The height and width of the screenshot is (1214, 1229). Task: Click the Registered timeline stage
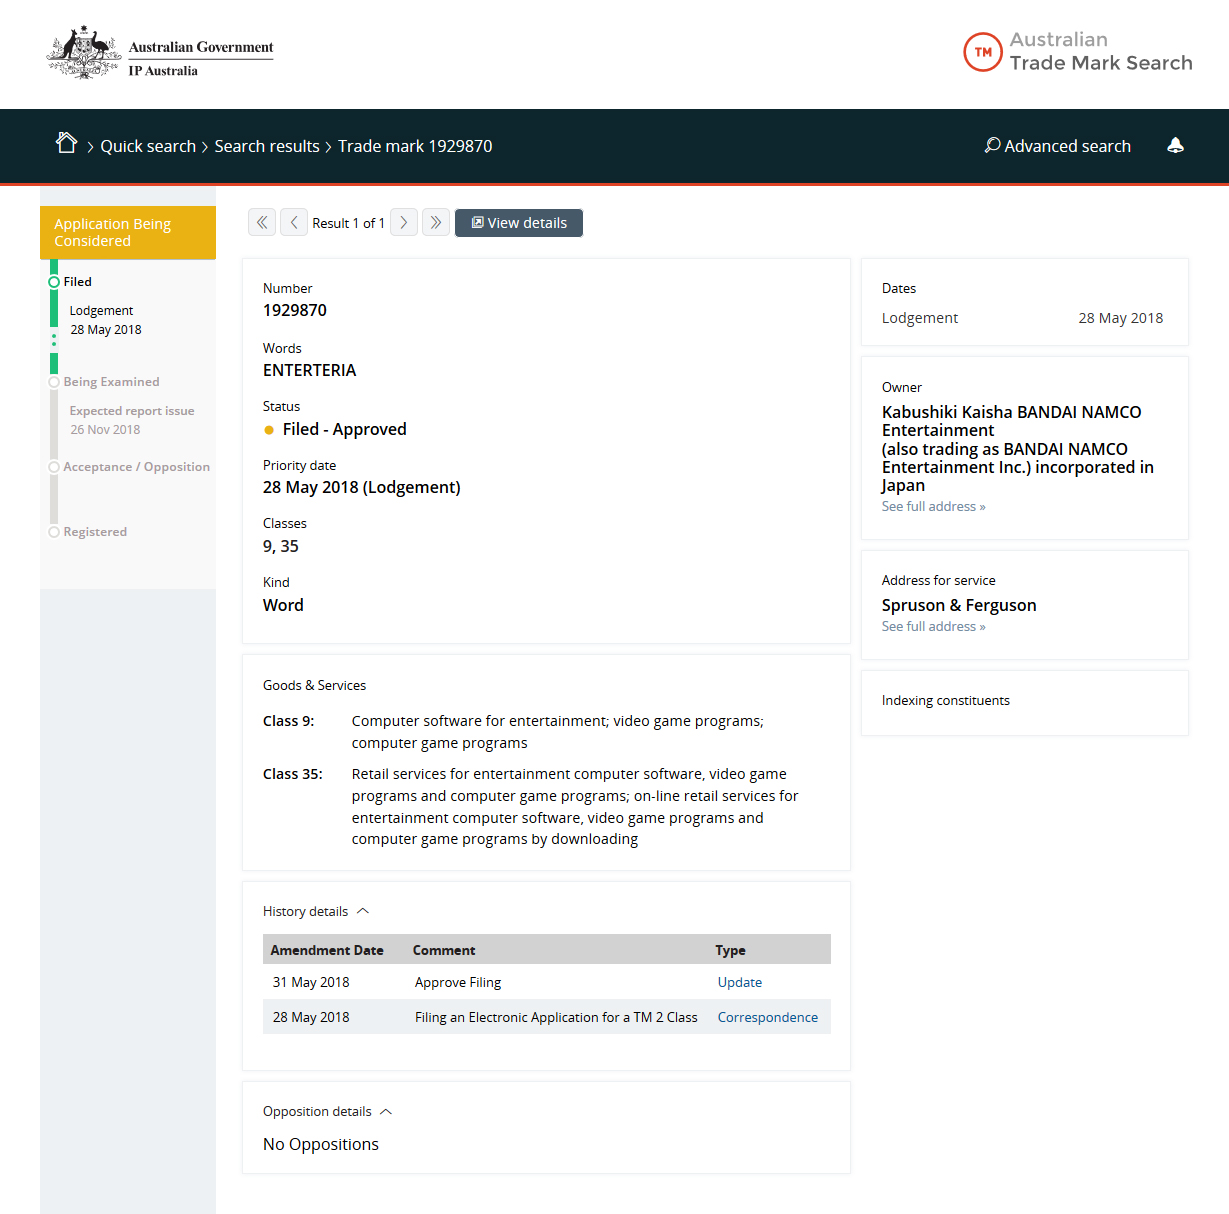coord(95,532)
